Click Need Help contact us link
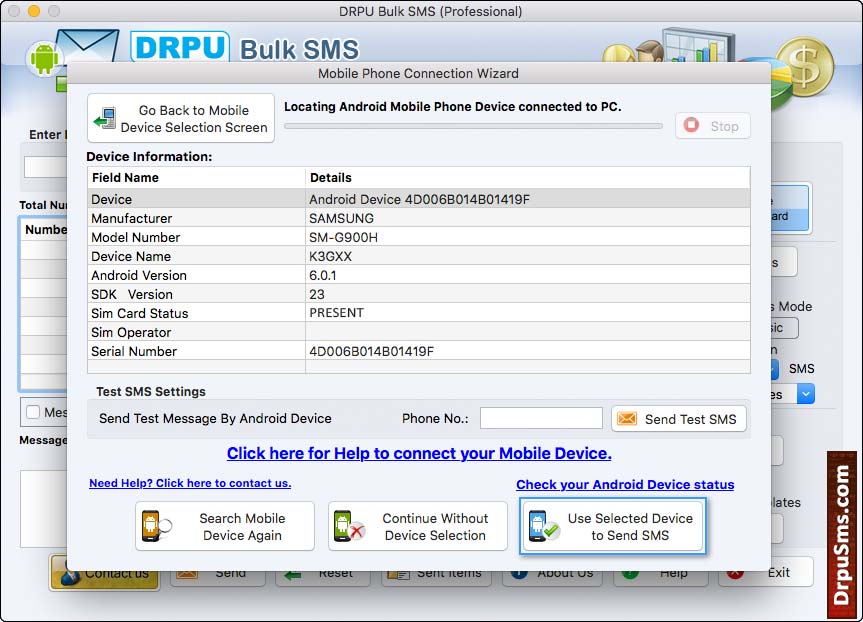Image resolution: width=863 pixels, height=622 pixels. pyautogui.click(x=190, y=483)
